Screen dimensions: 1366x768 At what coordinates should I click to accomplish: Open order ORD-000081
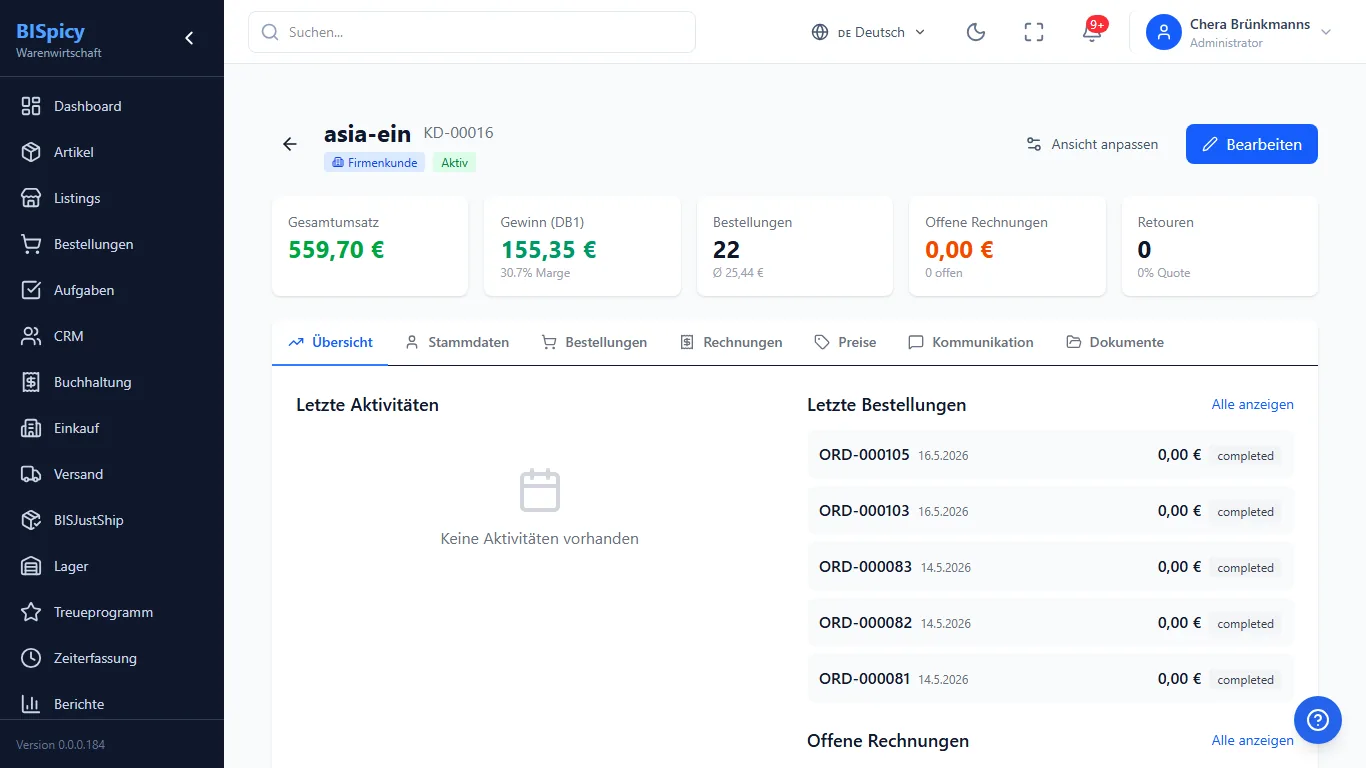tap(1050, 679)
